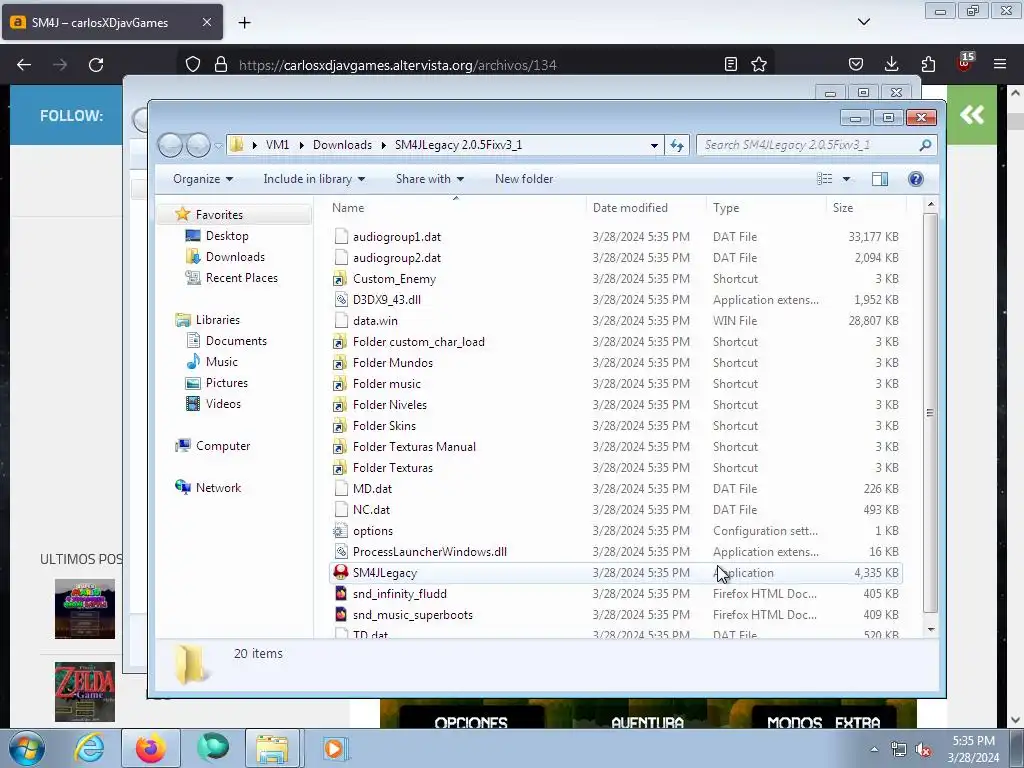
Task: Open the Include in library dropdown
Action: [314, 179]
